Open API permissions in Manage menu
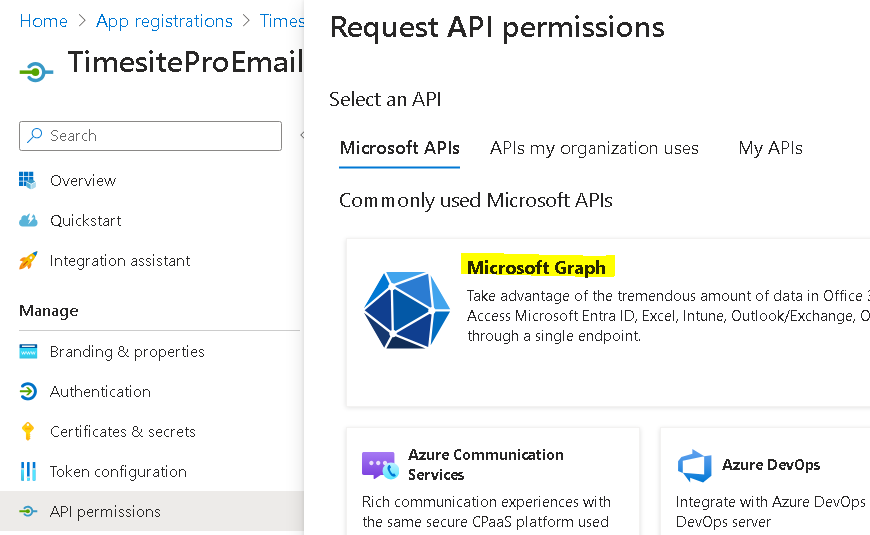Image resolution: width=870 pixels, height=535 pixels. coord(105,512)
